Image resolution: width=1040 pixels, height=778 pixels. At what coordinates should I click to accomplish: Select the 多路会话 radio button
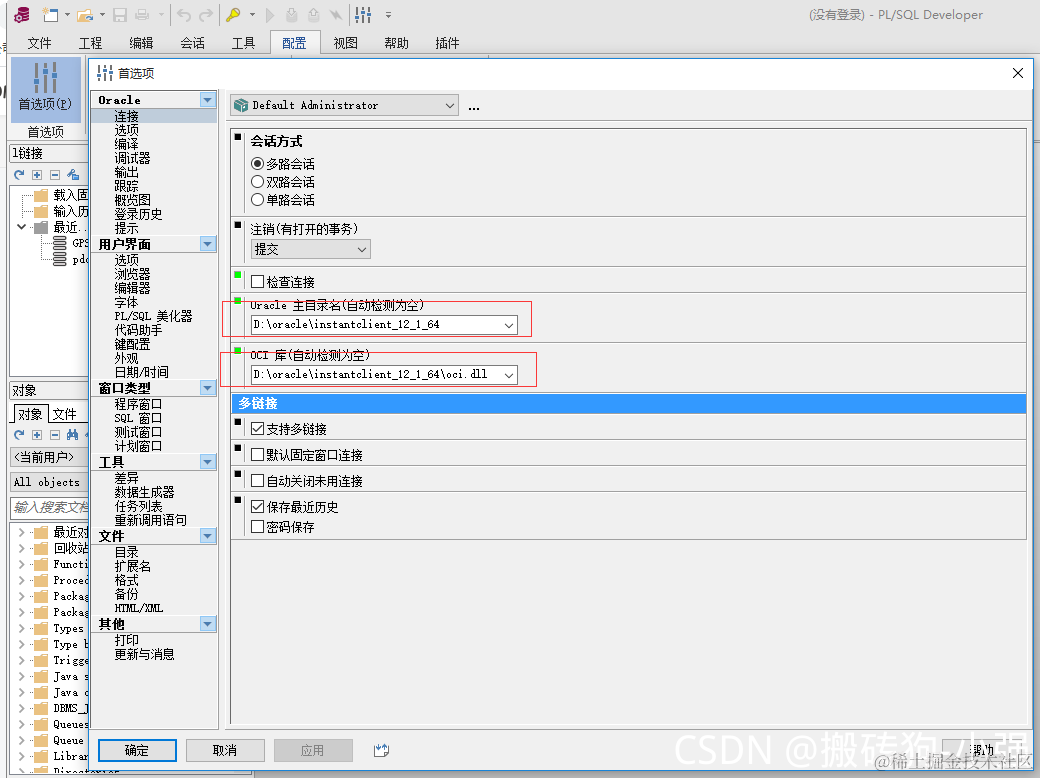tap(257, 163)
